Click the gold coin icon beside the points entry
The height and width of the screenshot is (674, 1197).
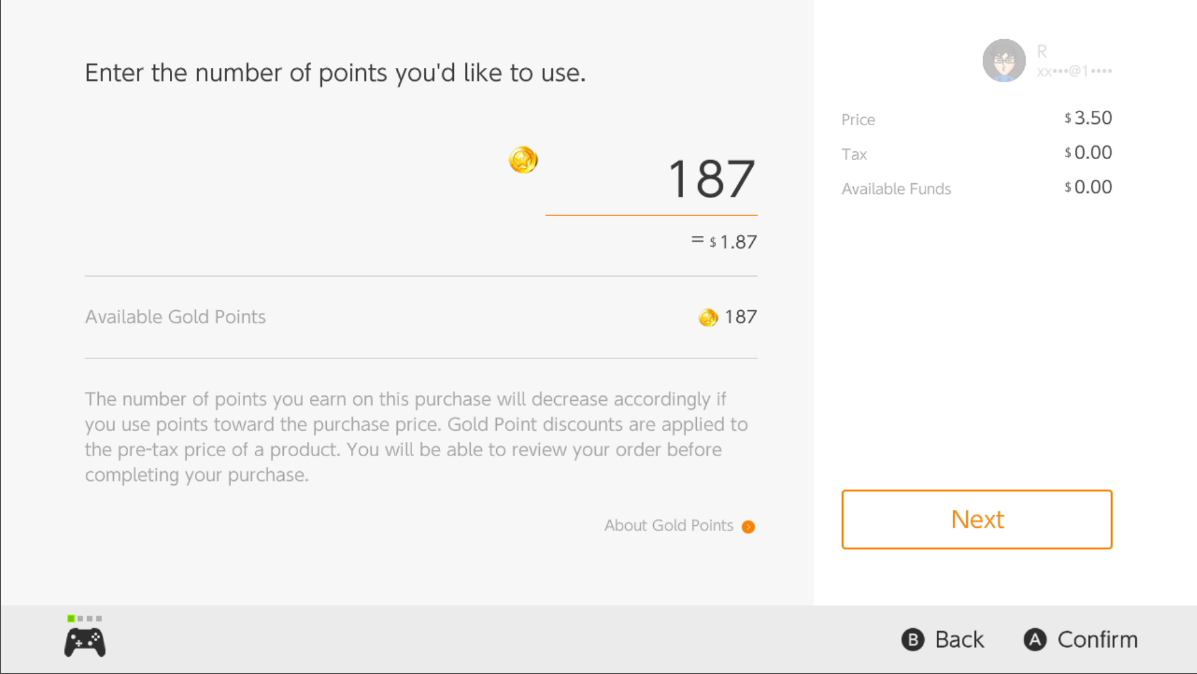point(523,159)
